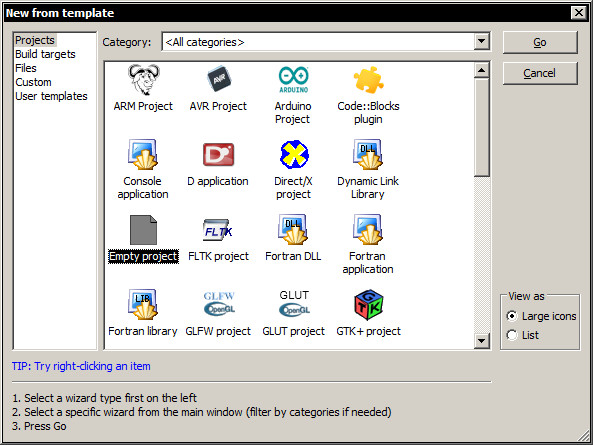The height and width of the screenshot is (445, 593).
Task: Click the 'TIP: Try right-clicking an item' text
Action: [81, 366]
